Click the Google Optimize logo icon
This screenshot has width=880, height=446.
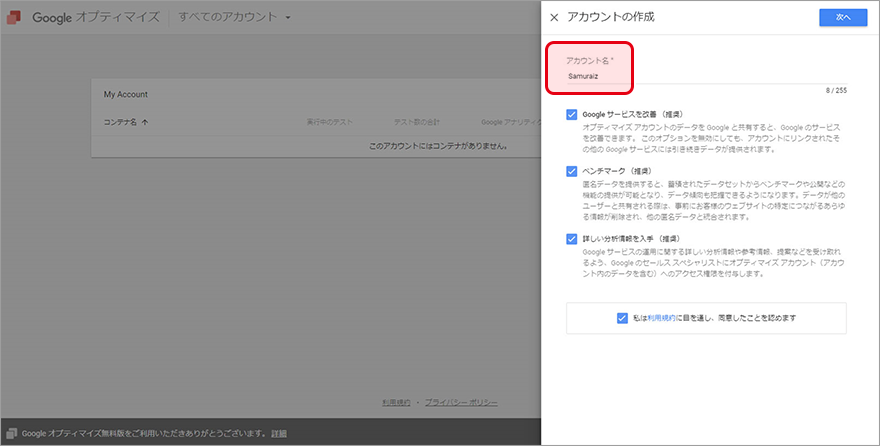(x=13, y=17)
